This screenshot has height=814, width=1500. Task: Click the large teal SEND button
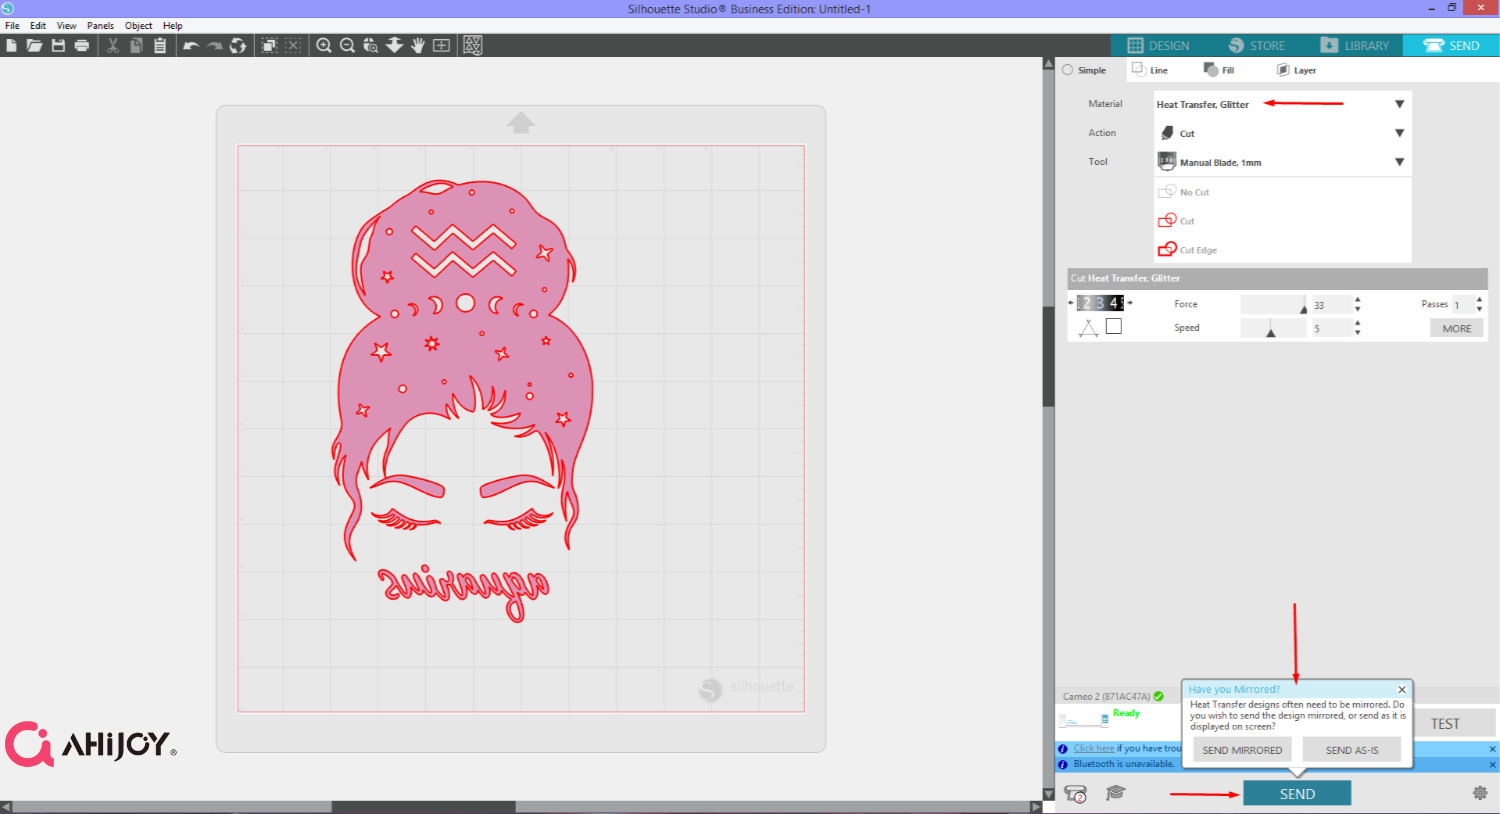pos(1297,794)
